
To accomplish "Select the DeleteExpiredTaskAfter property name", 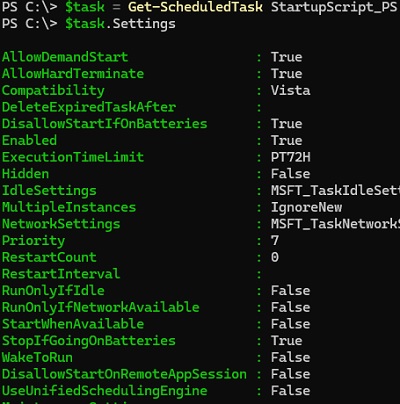I will tap(89, 107).
